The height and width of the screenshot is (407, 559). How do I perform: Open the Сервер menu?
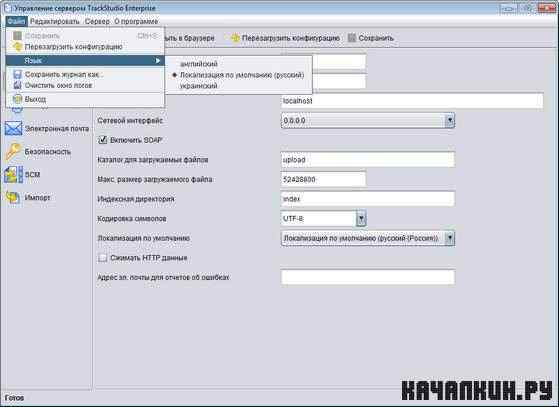click(97, 21)
